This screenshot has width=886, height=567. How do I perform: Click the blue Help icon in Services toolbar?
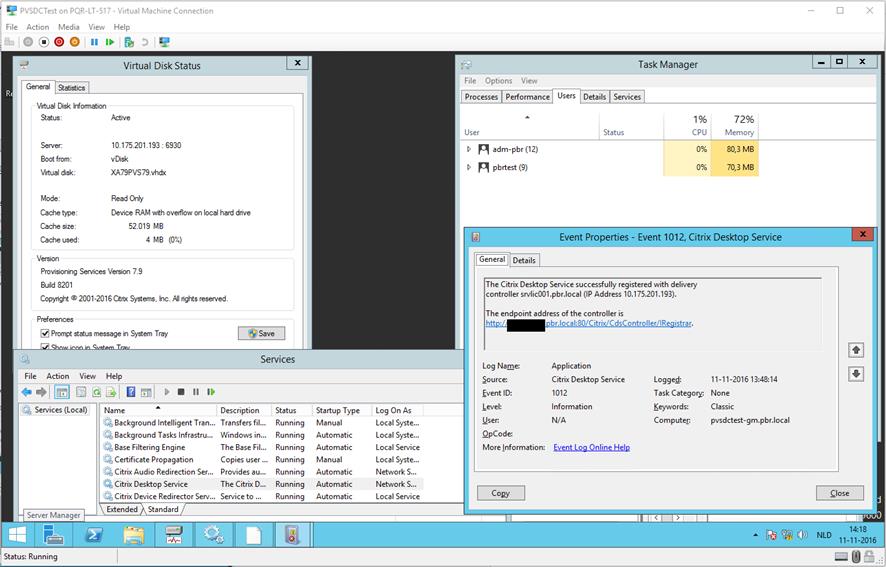pos(131,392)
